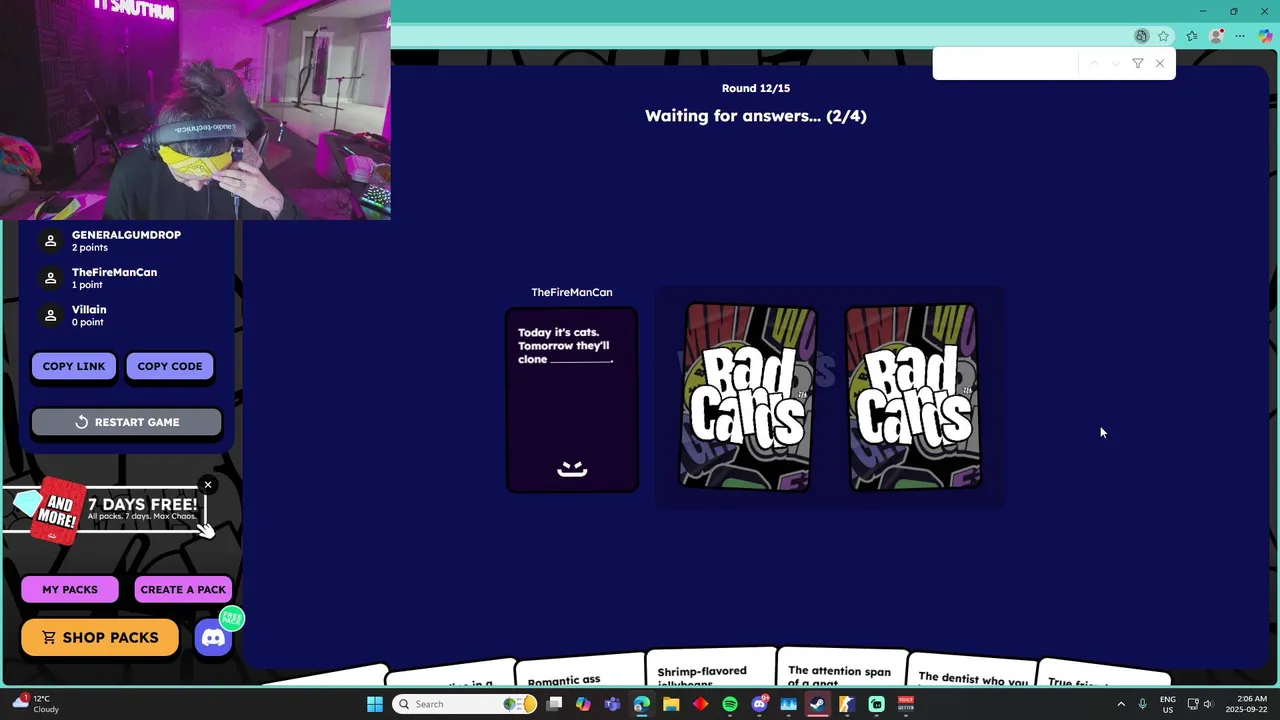This screenshot has height=720, width=1280.
Task: Close the find on page bar
Action: coord(1160,63)
